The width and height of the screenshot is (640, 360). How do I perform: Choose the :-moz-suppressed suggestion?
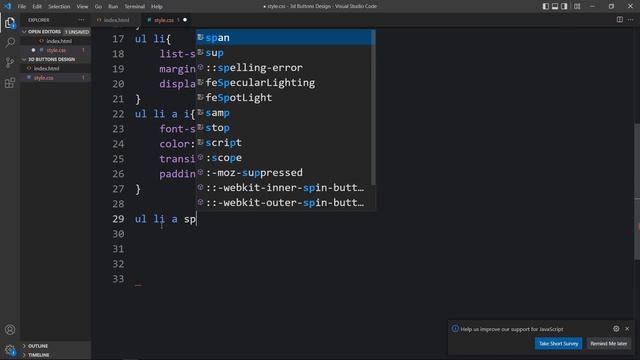click(284, 173)
